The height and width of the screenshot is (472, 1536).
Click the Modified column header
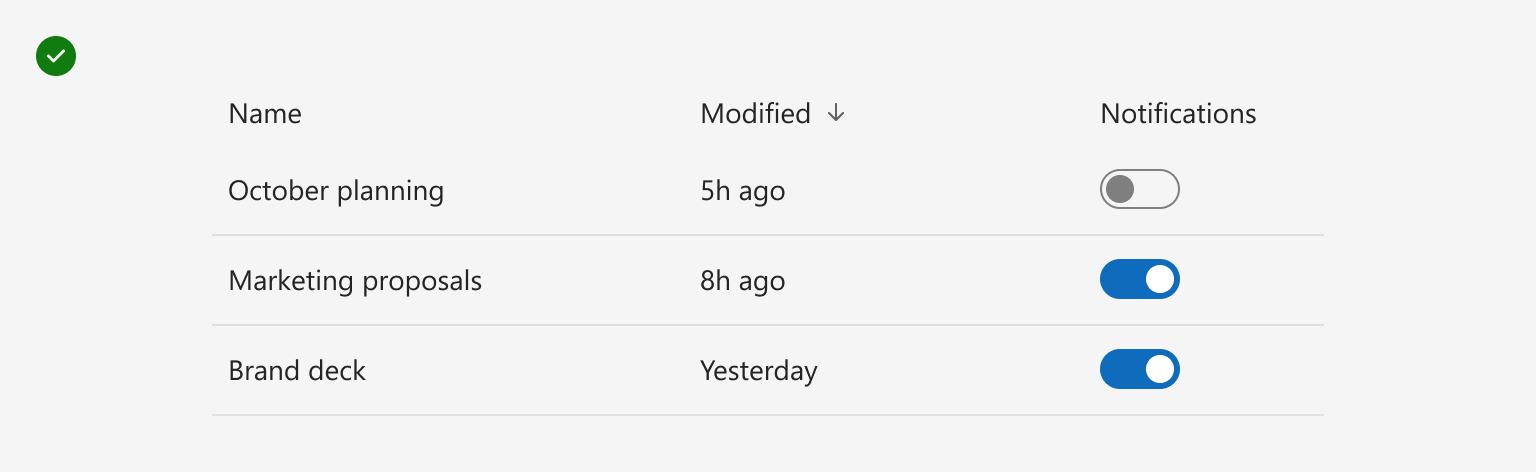755,114
